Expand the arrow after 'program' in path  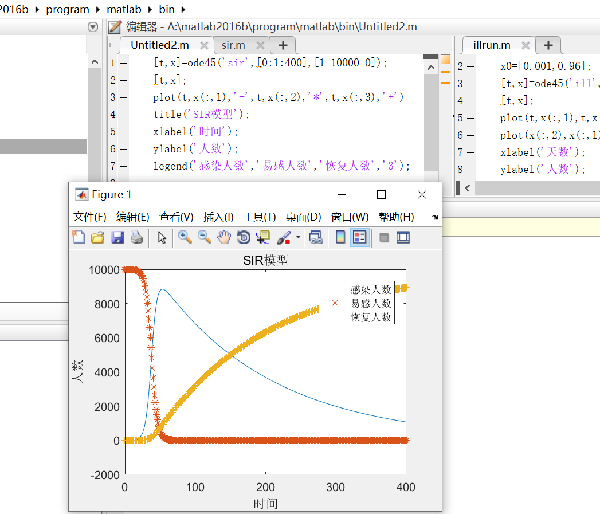coord(98,10)
